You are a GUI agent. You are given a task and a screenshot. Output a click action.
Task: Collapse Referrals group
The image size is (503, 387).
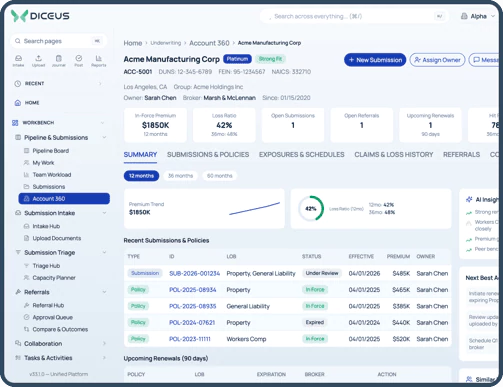point(104,292)
